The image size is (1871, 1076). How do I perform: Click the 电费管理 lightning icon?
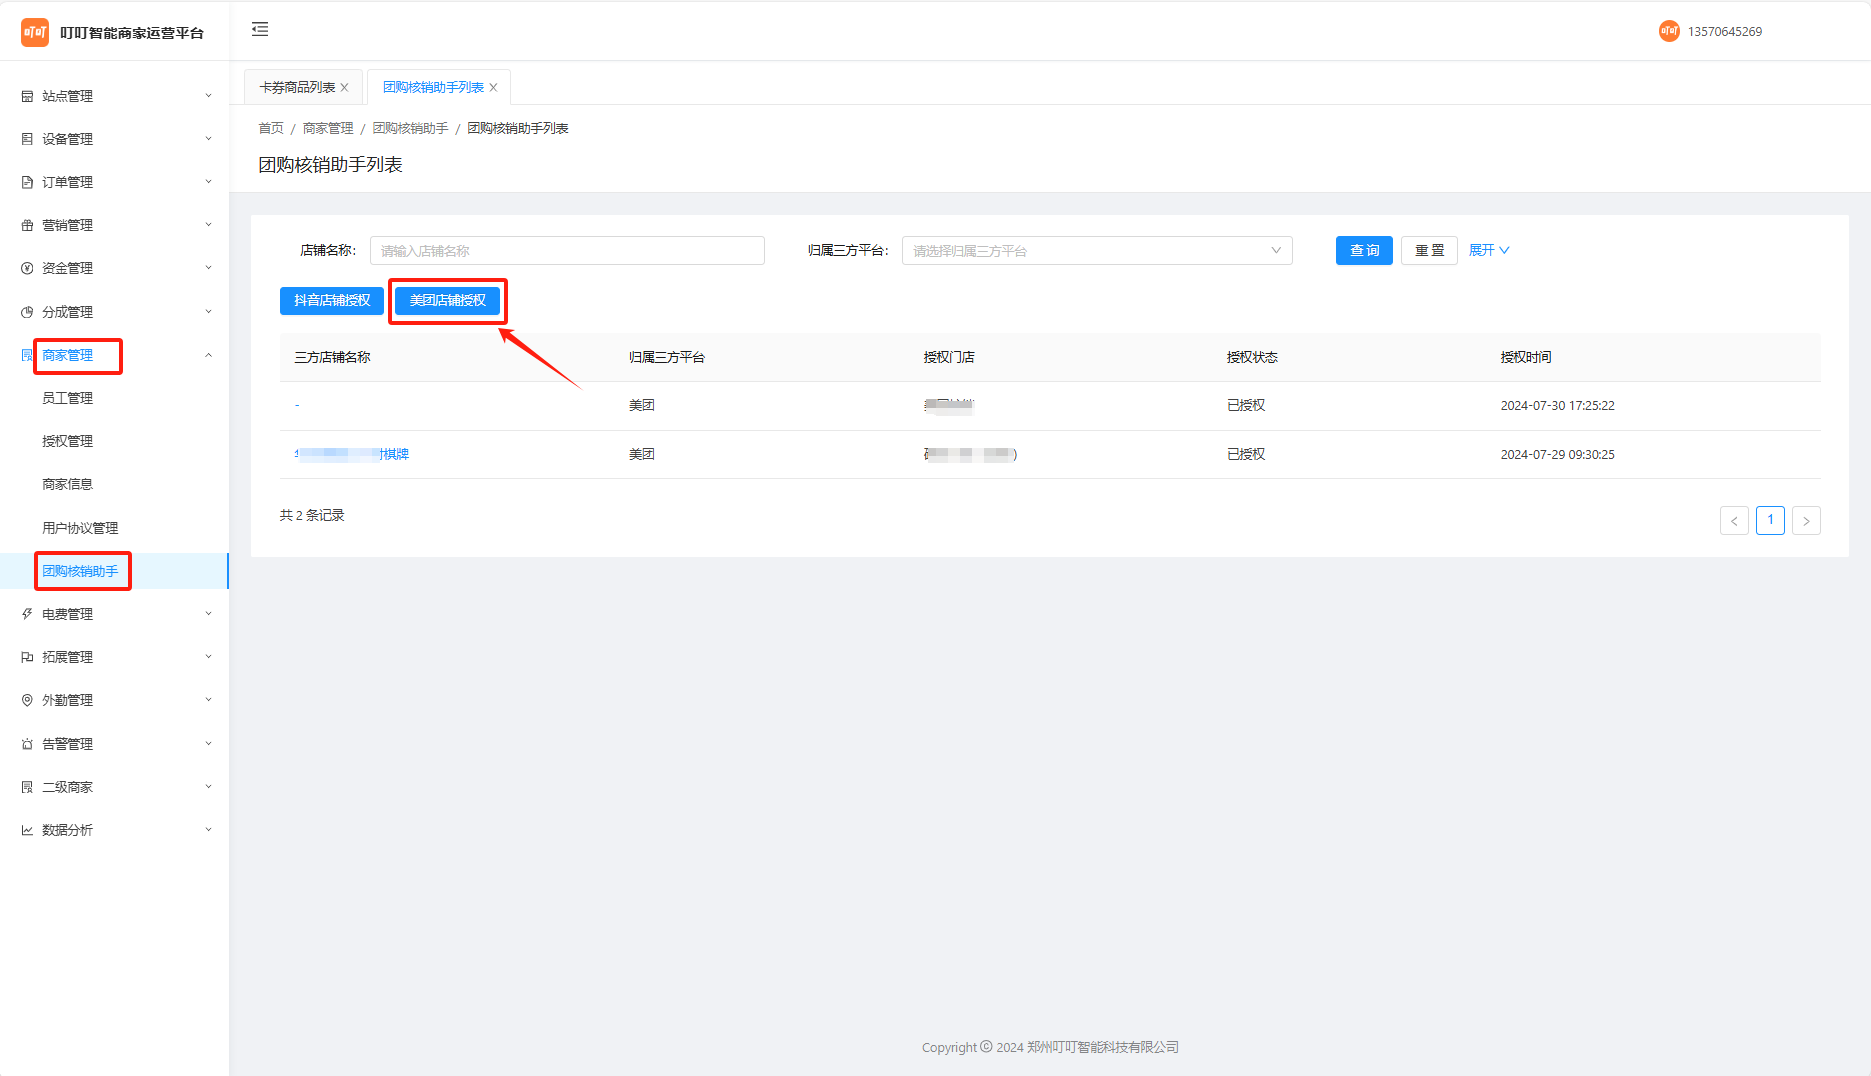[x=27, y=614]
